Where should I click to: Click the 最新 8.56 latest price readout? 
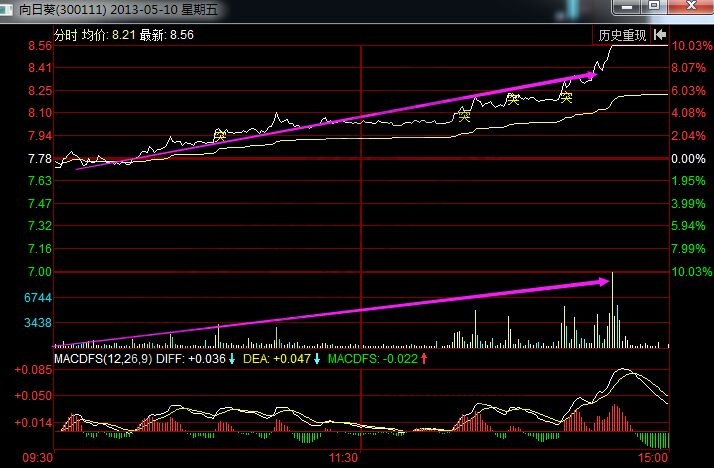(x=166, y=35)
